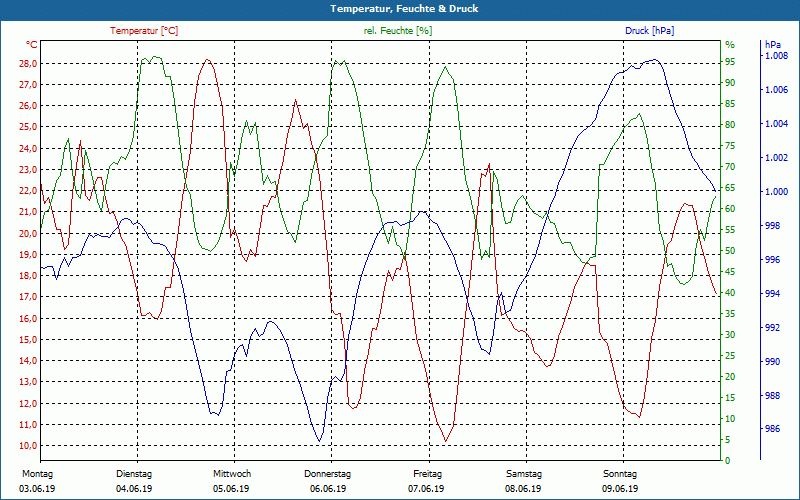Click the "75" humidity axis value
Image resolution: width=800 pixels, height=500 pixels.
point(730,146)
